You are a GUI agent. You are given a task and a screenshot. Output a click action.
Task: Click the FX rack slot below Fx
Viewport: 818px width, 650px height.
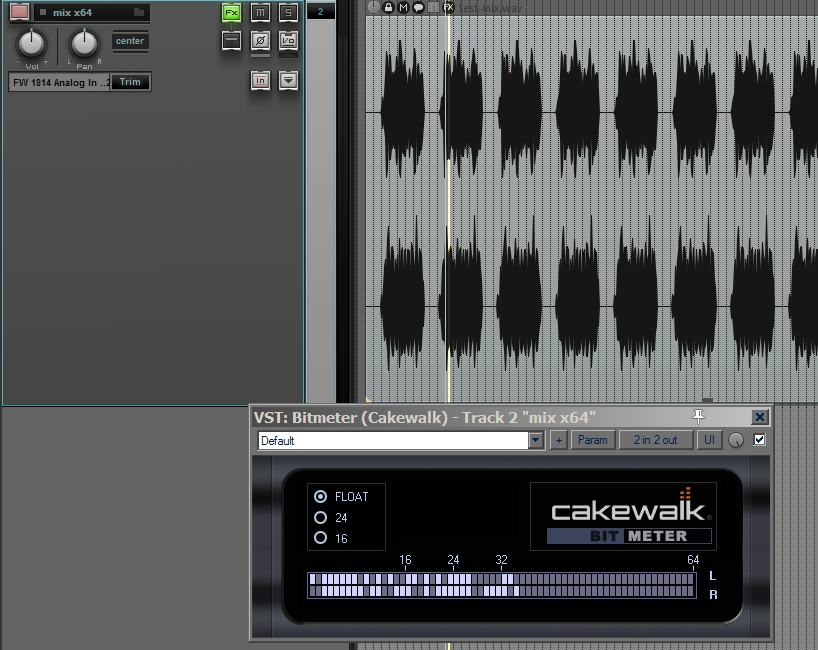coord(231,40)
